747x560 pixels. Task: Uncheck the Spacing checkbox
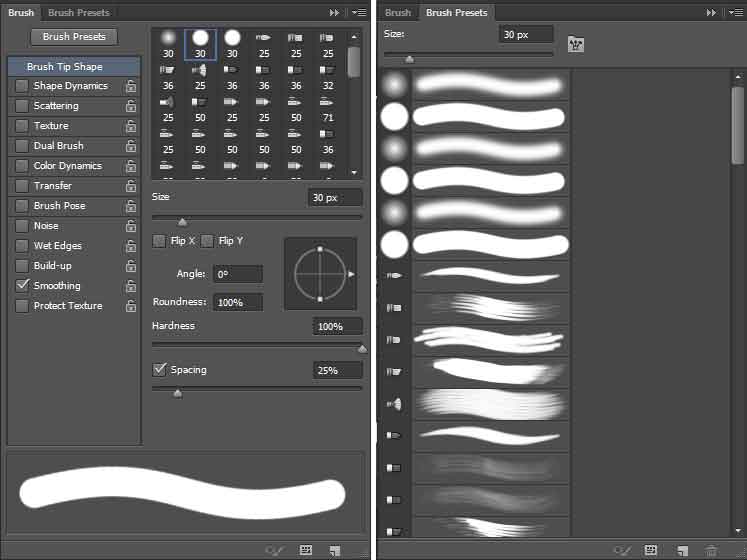click(159, 370)
